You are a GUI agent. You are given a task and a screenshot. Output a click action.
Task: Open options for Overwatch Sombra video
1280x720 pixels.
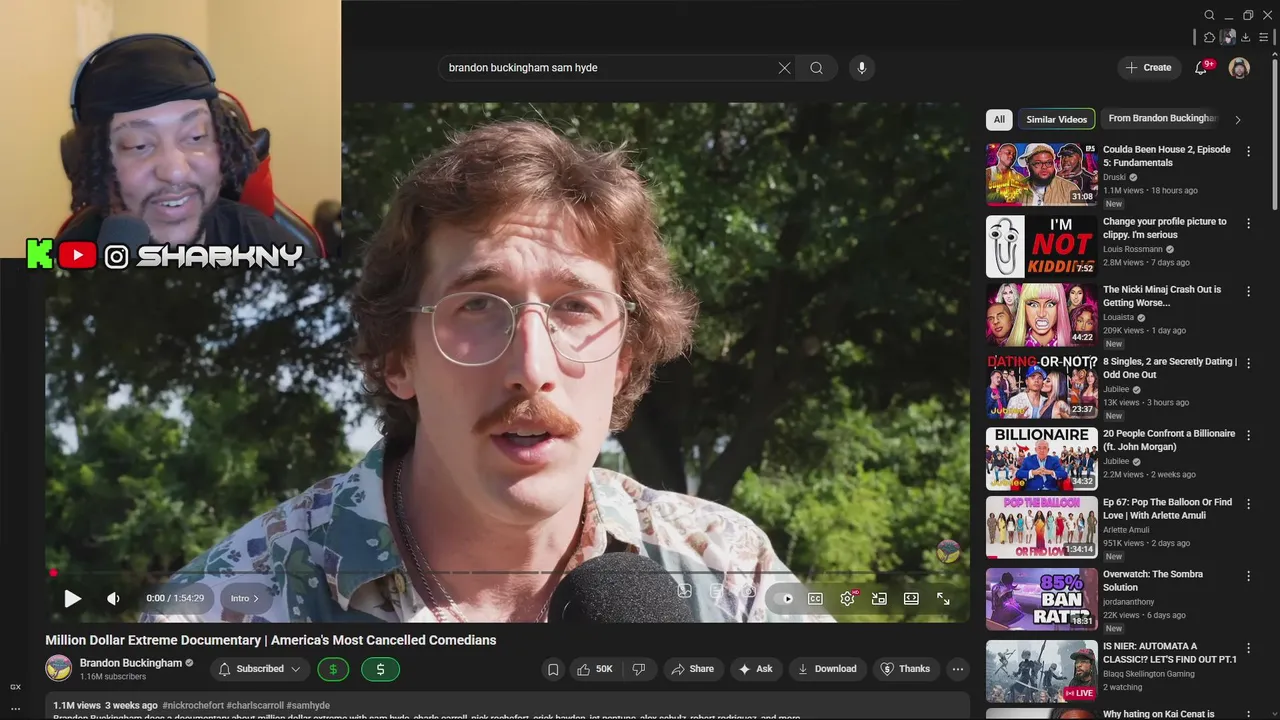(x=1248, y=576)
